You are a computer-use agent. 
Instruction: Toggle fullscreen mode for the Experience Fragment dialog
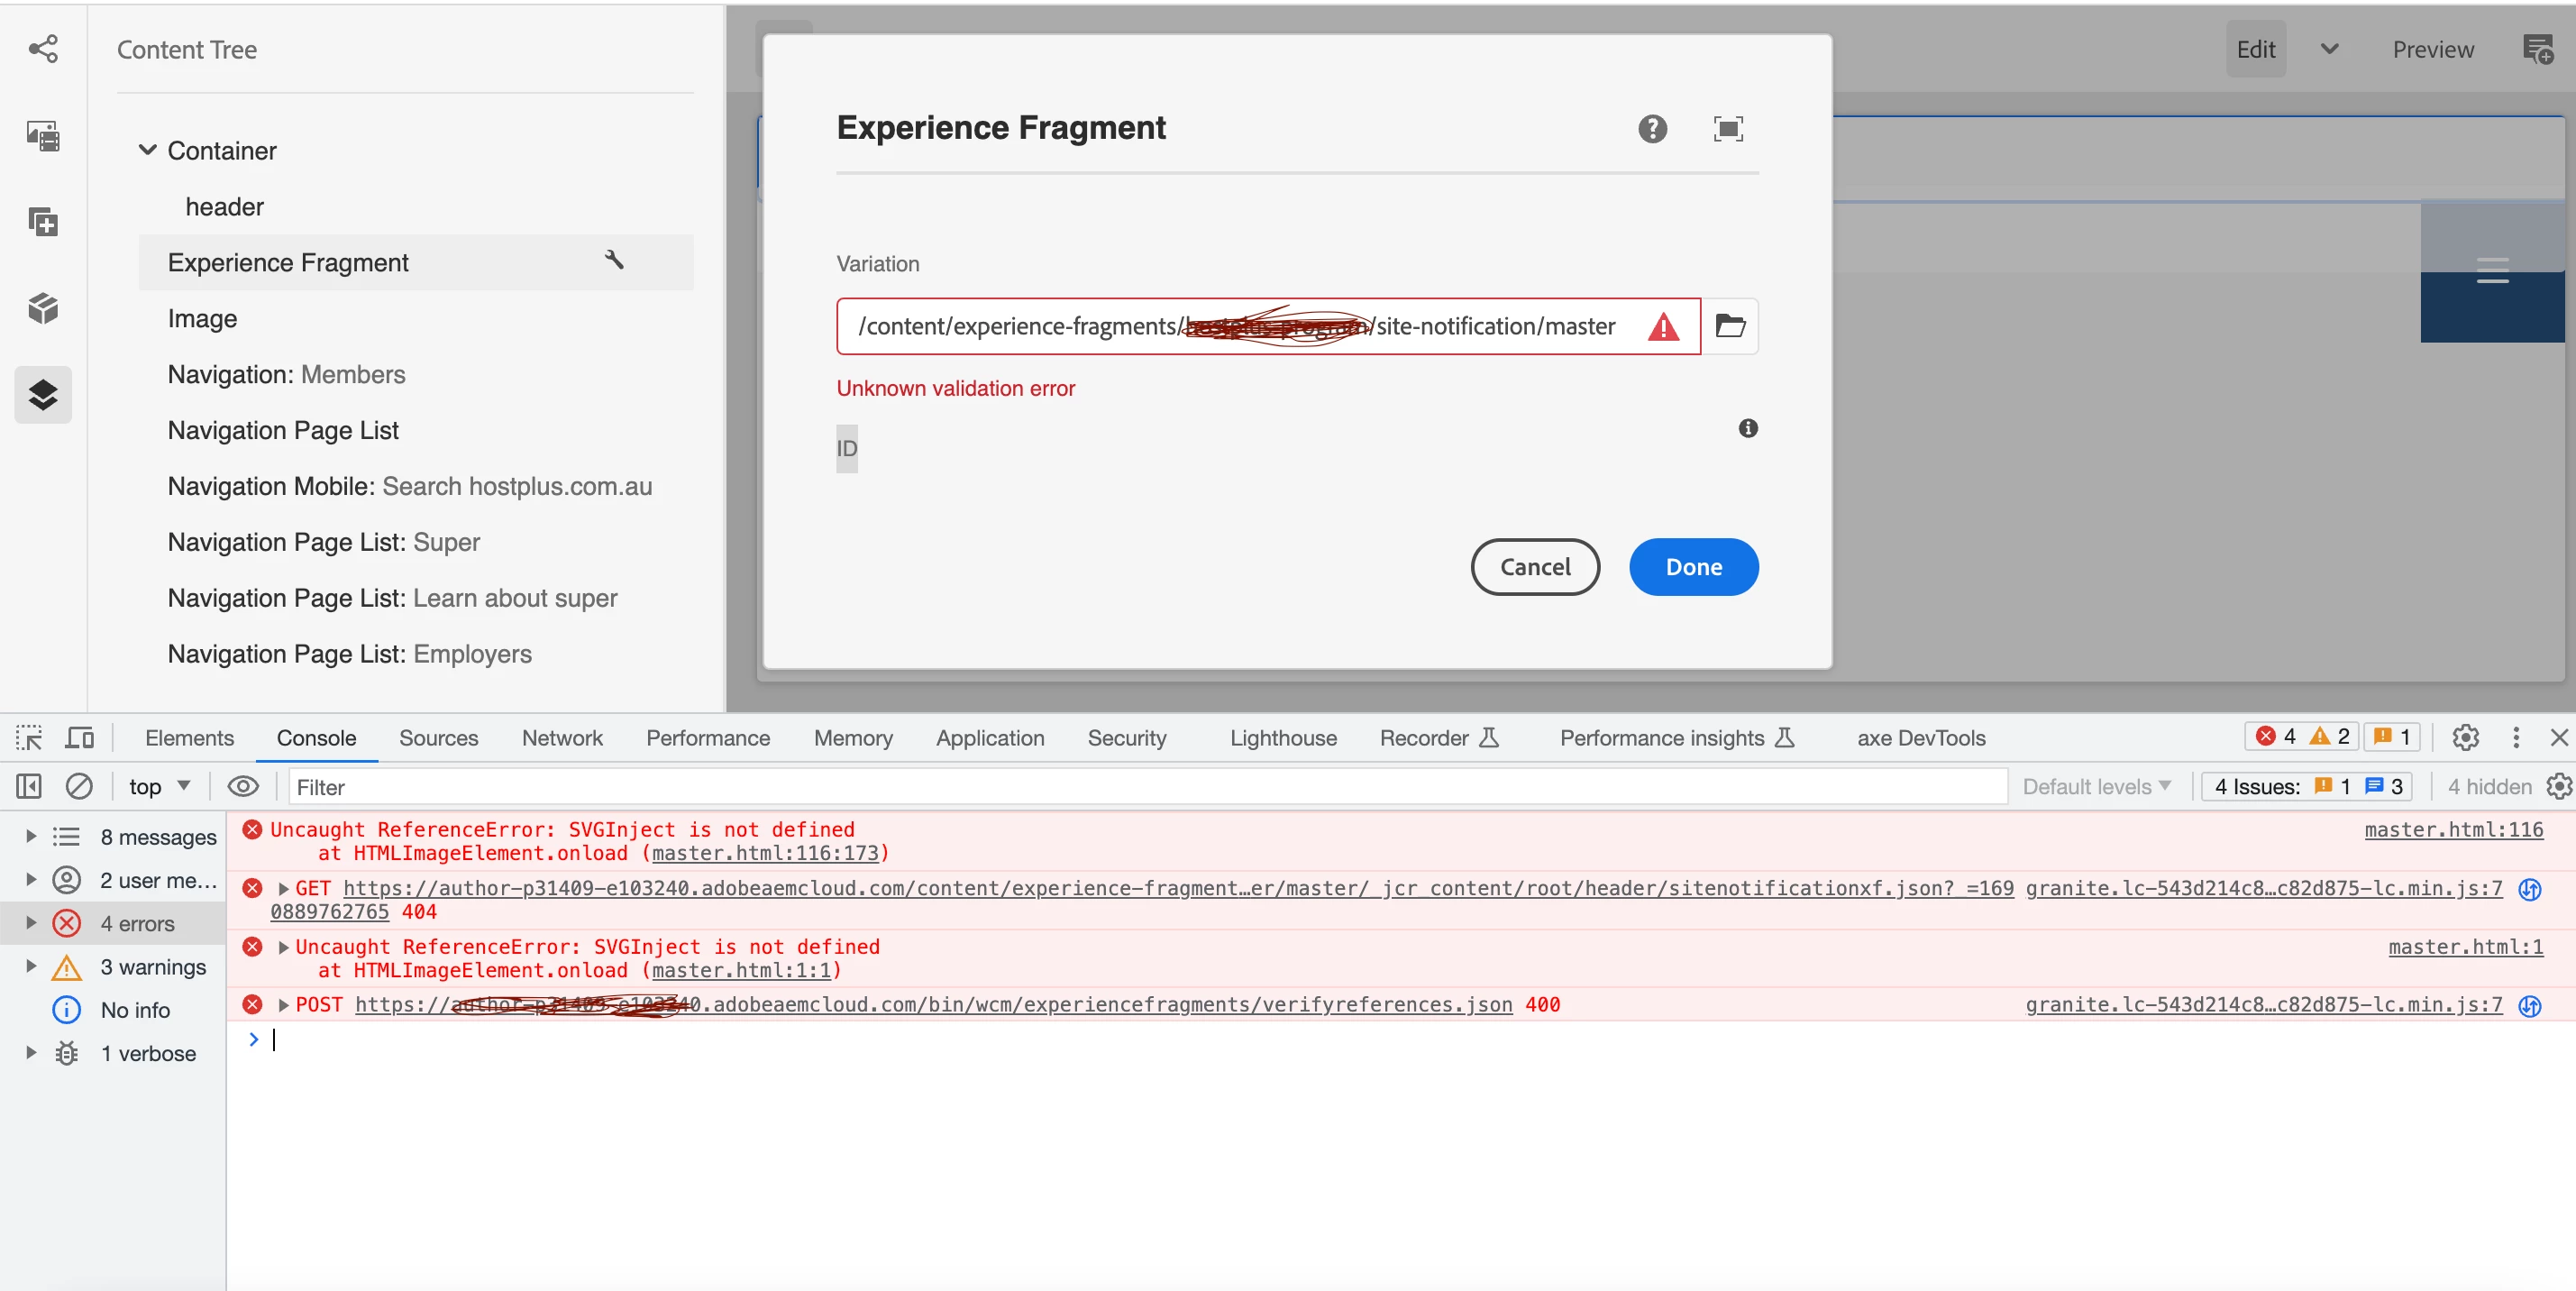pos(1728,128)
